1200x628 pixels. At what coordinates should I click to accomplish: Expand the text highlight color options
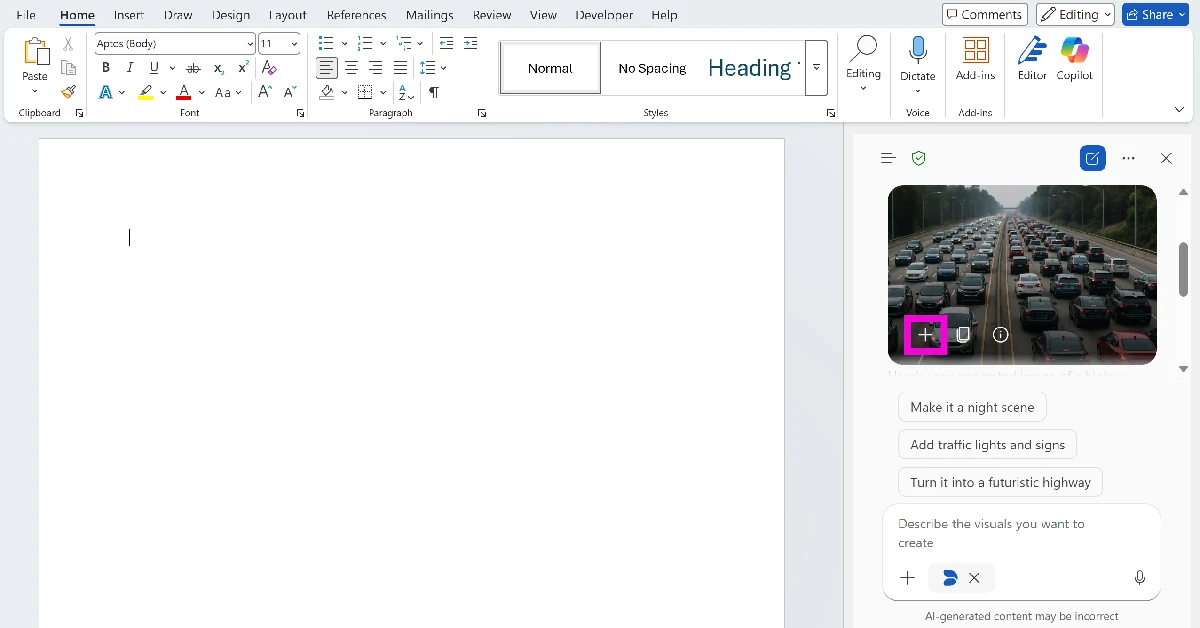tap(162, 91)
